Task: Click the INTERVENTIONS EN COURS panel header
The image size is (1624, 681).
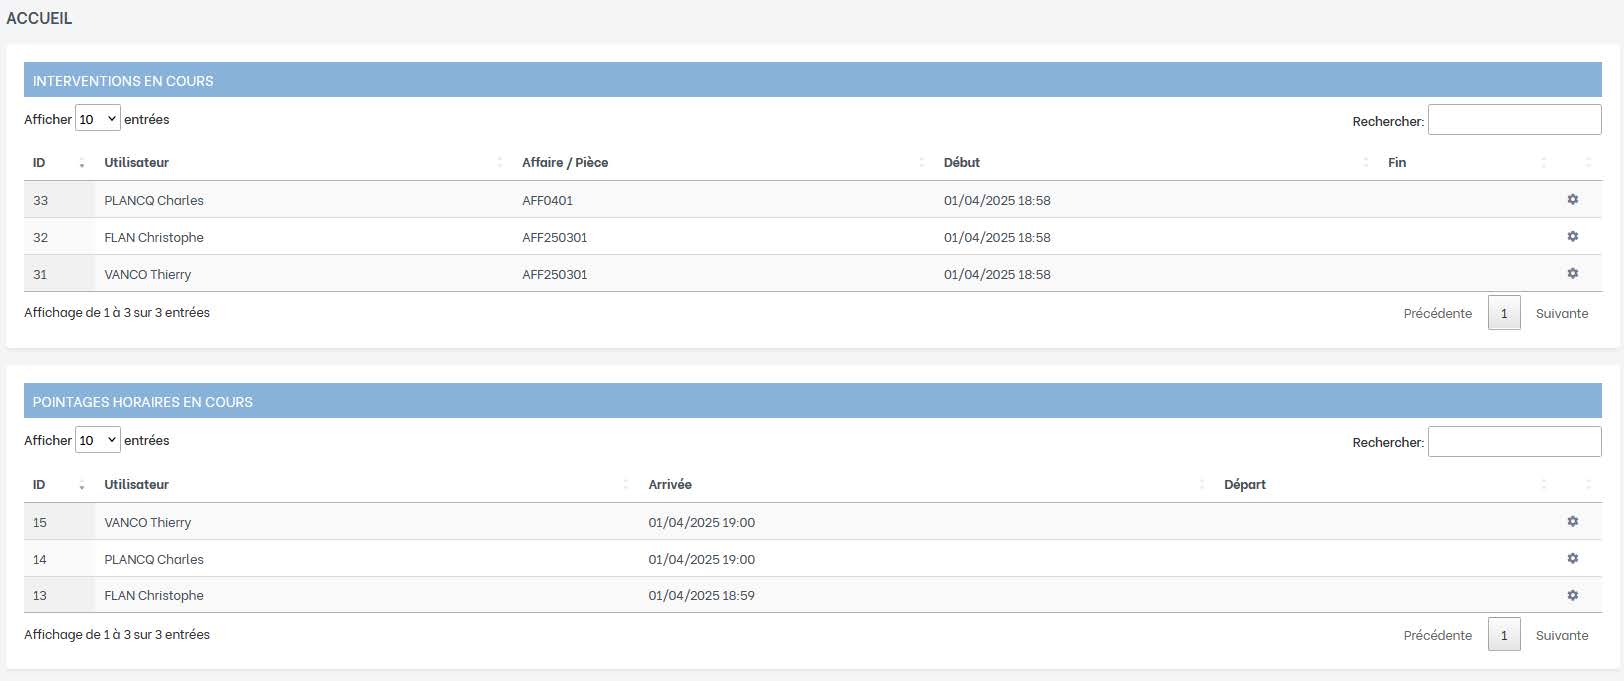Action: click(813, 80)
